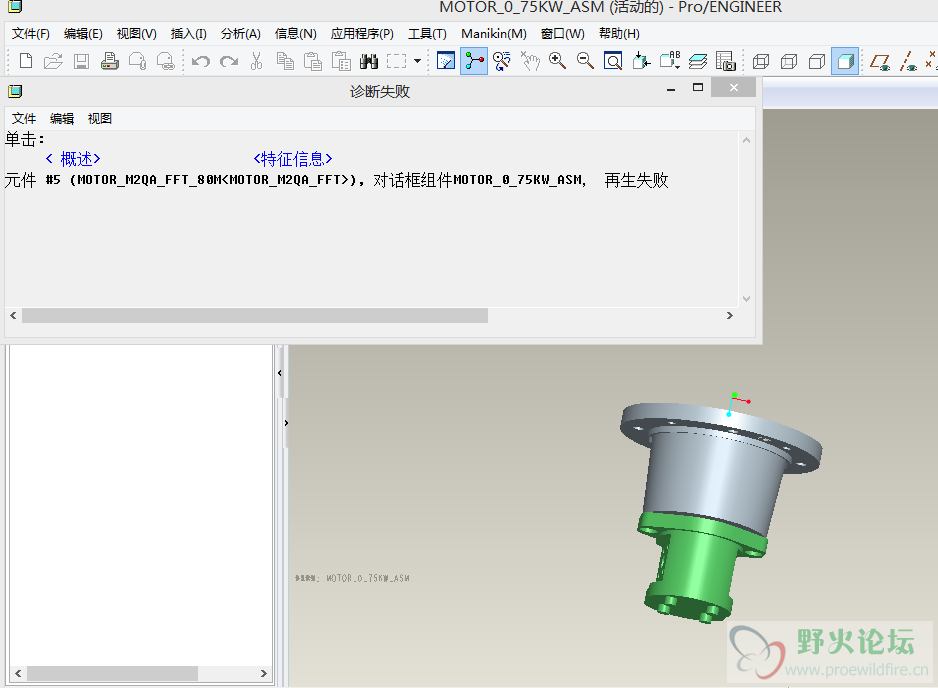Create a new file with New icon
This screenshot has height=688, width=938.
(26, 61)
